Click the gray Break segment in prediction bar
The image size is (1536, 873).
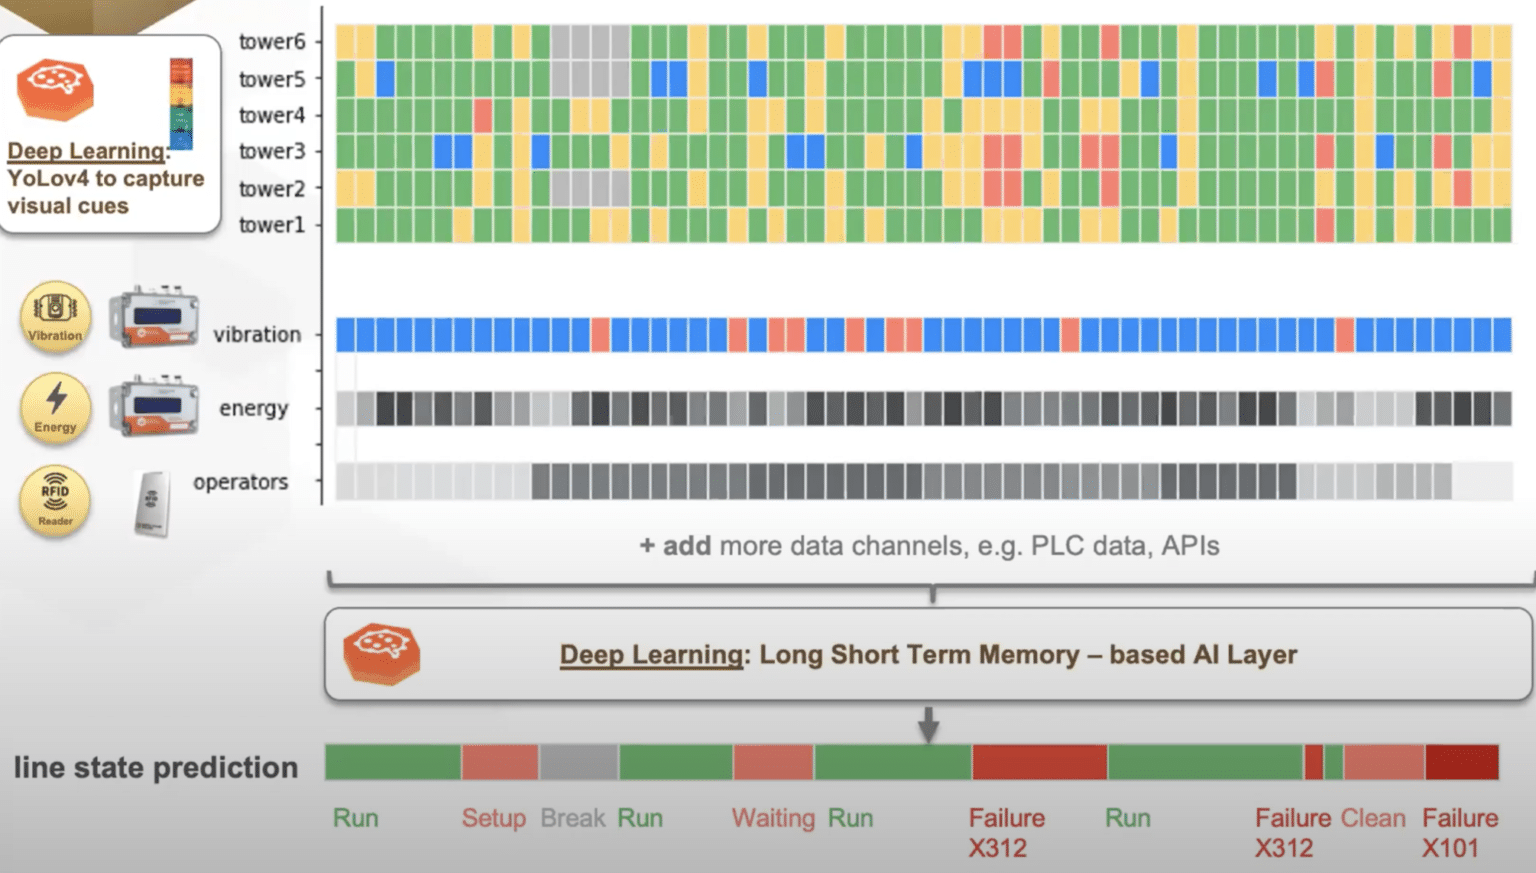(x=579, y=762)
